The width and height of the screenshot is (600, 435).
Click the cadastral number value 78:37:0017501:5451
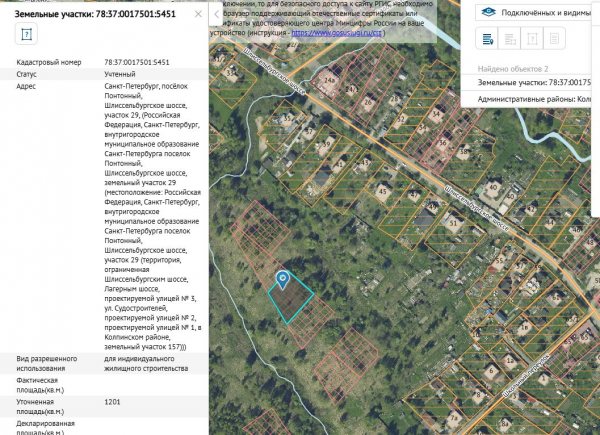click(141, 62)
